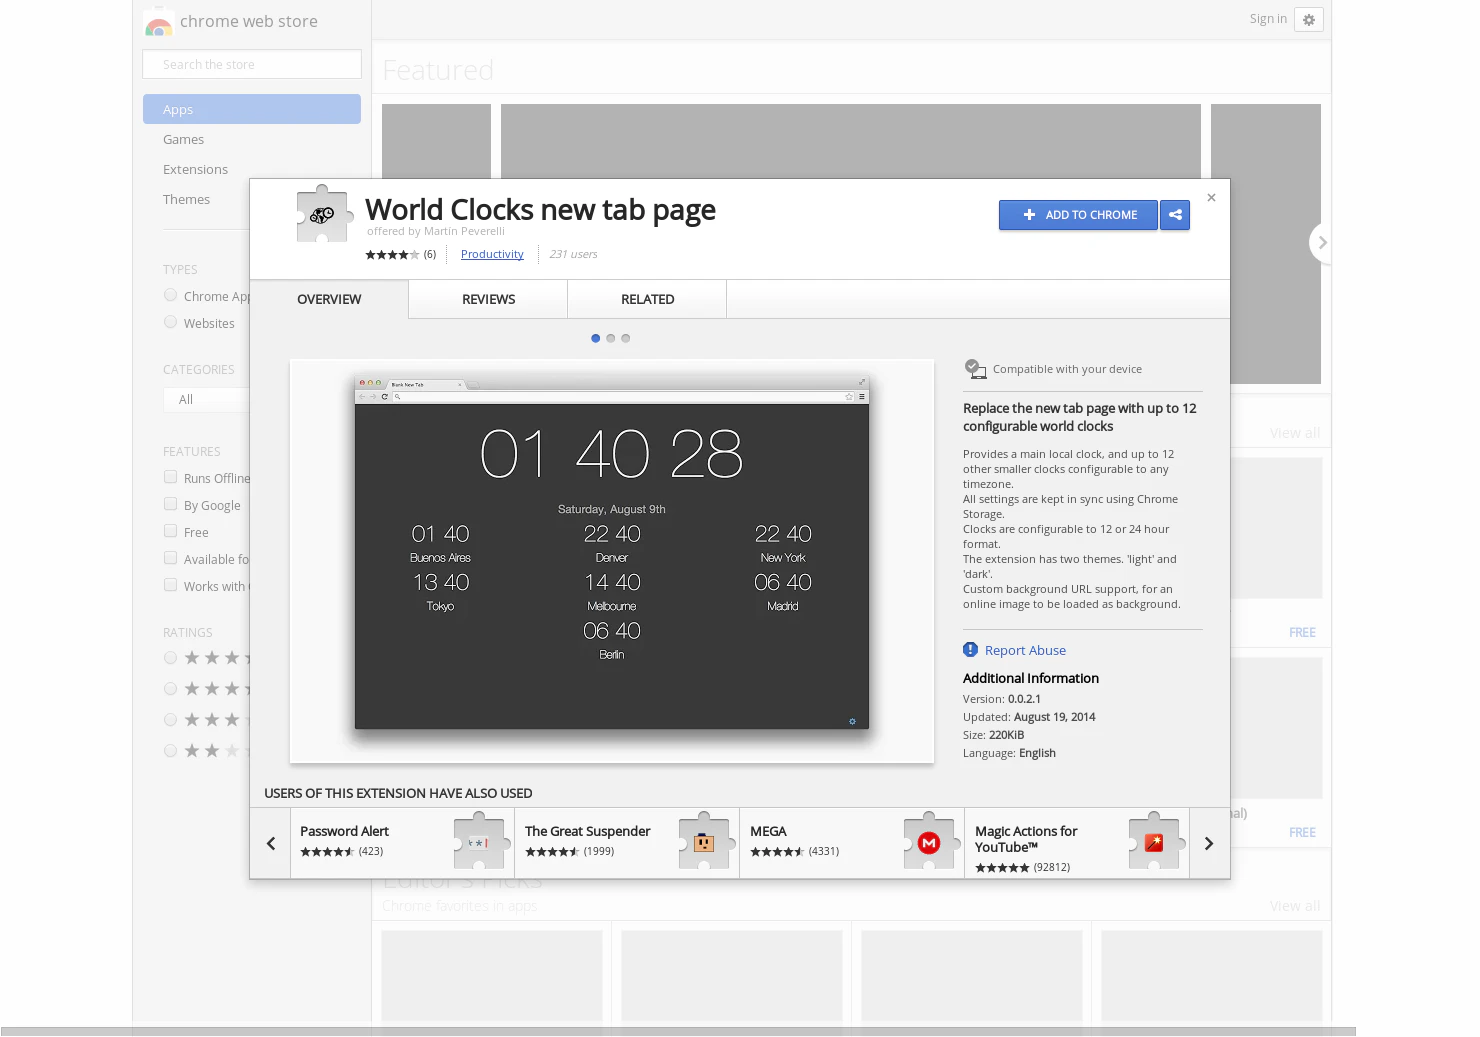Image resolution: width=1480 pixels, height=1037 pixels.
Task: Switch to the REVIEWS tab
Action: [488, 299]
